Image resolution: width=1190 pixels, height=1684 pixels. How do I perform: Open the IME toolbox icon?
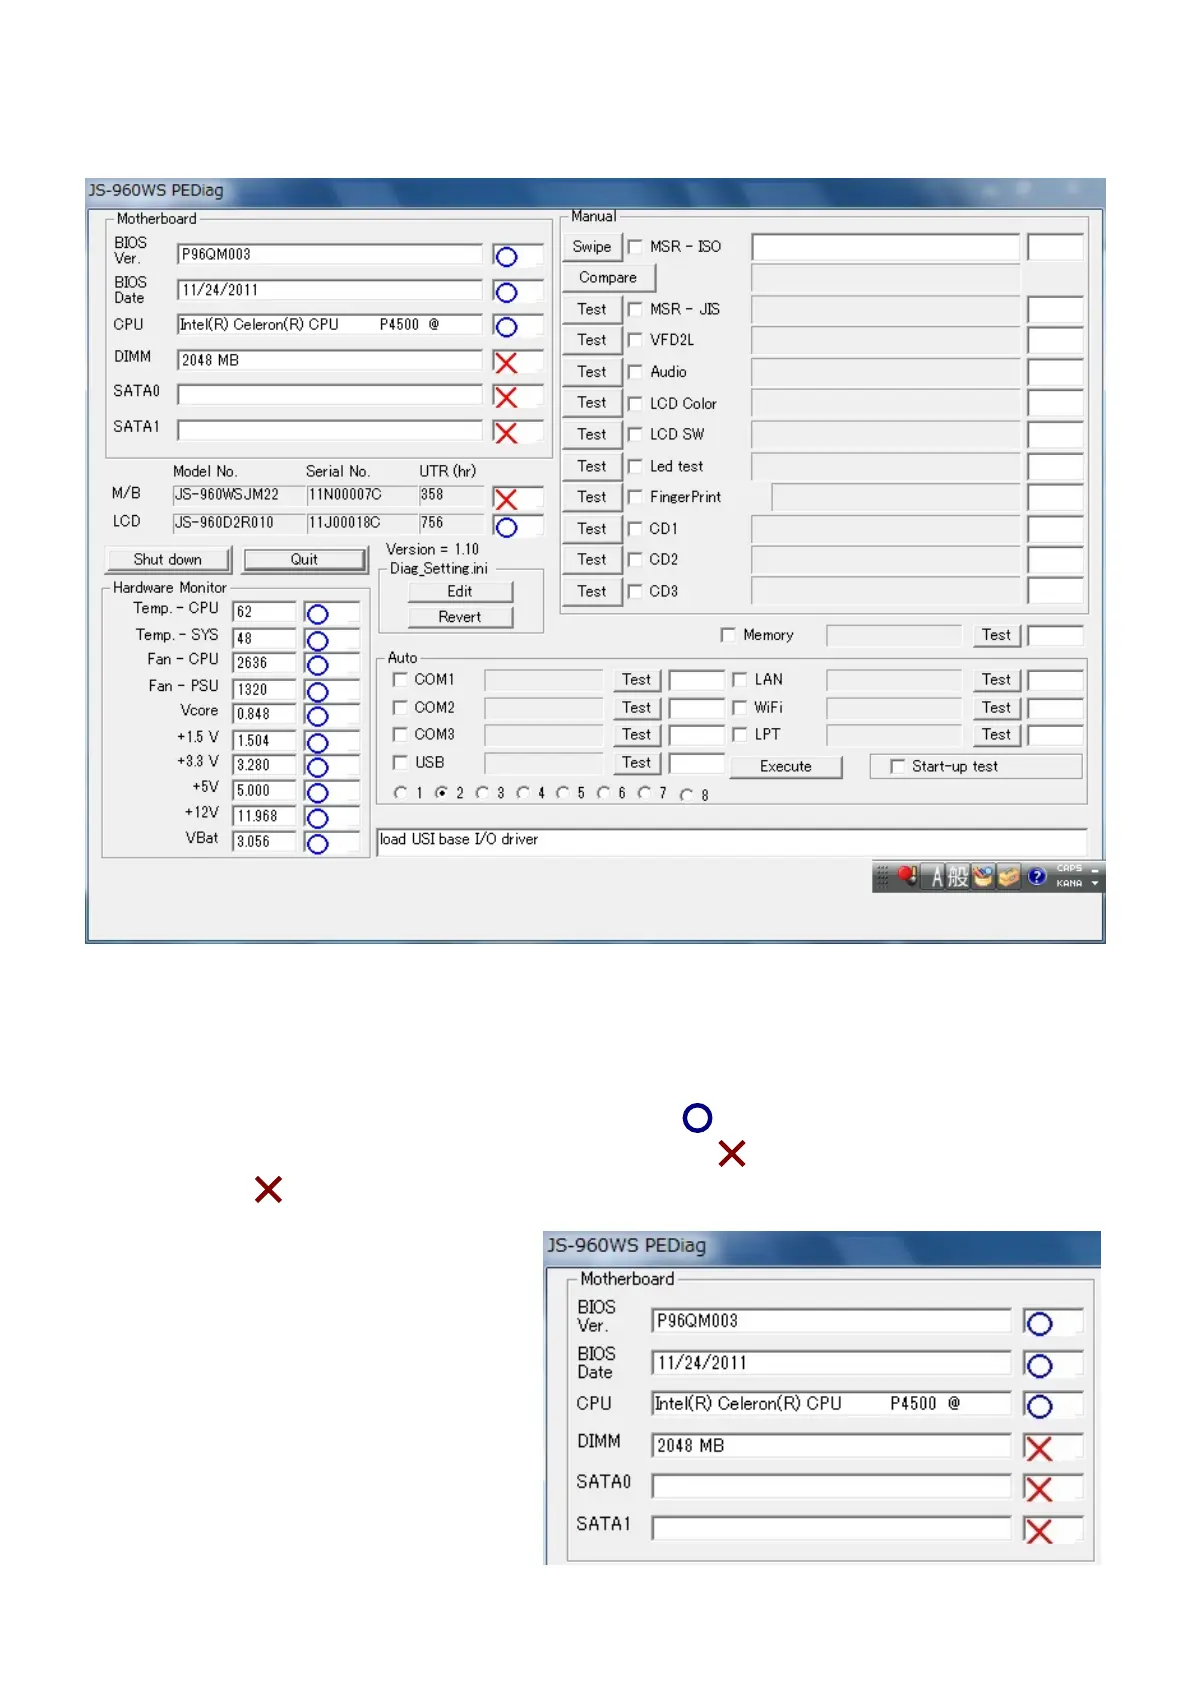[1008, 877]
